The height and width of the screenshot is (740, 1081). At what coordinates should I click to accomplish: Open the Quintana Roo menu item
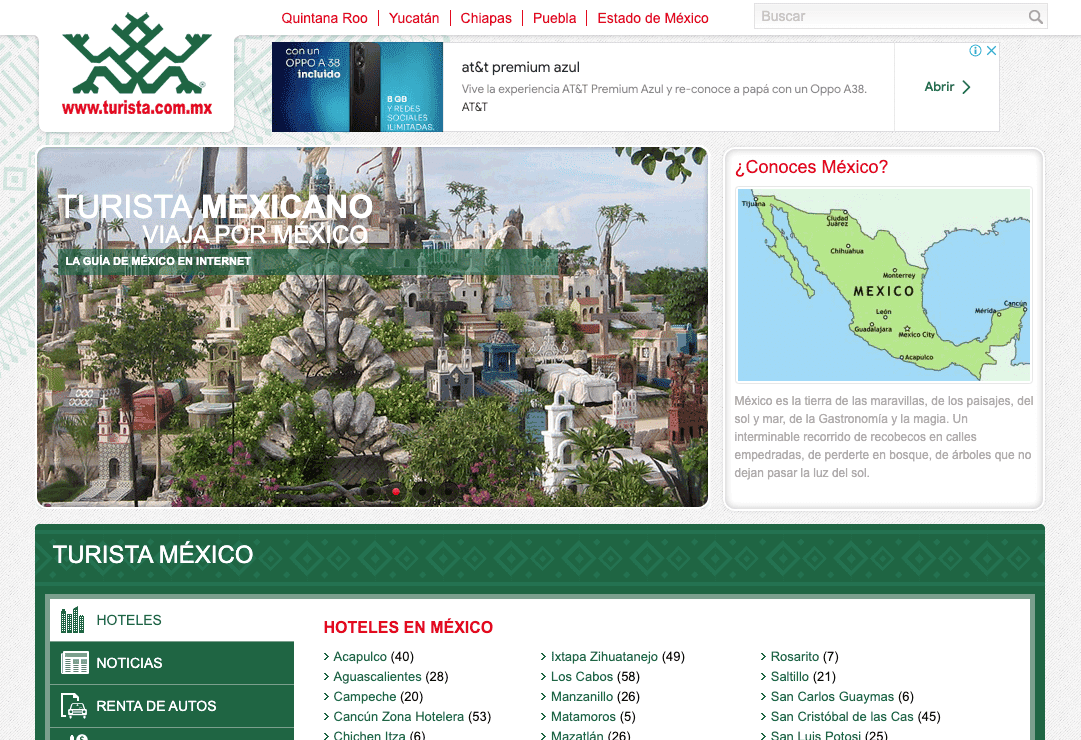(x=324, y=18)
